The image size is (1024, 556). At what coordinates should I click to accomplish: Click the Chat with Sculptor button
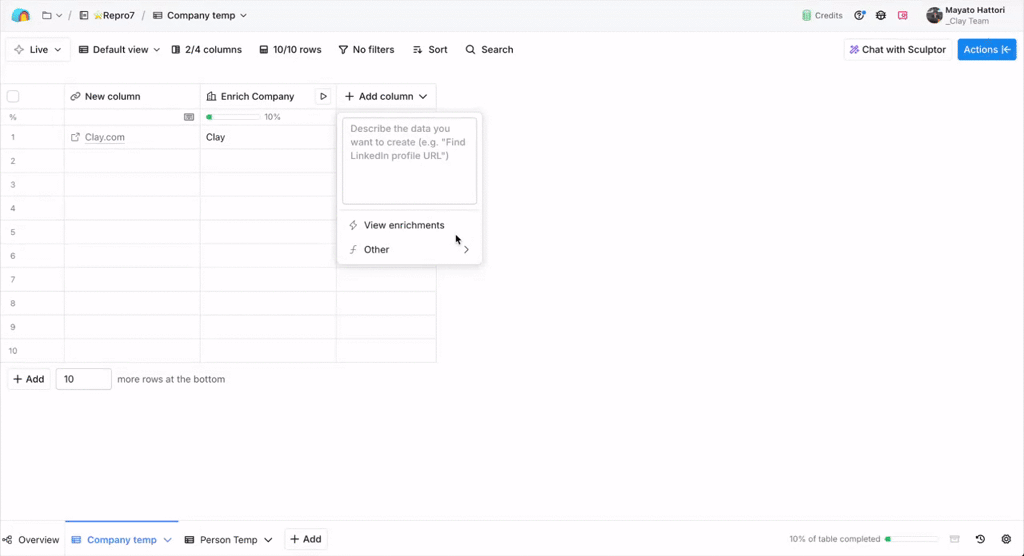pyautogui.click(x=897, y=50)
